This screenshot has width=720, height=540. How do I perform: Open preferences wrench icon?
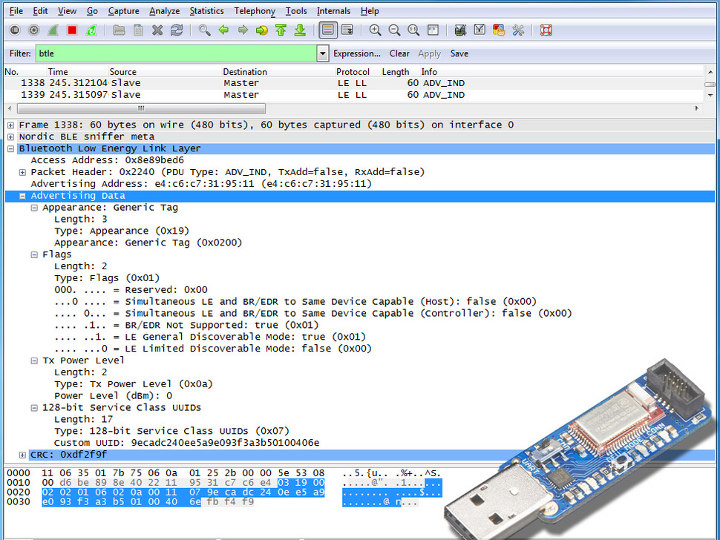tap(518, 30)
